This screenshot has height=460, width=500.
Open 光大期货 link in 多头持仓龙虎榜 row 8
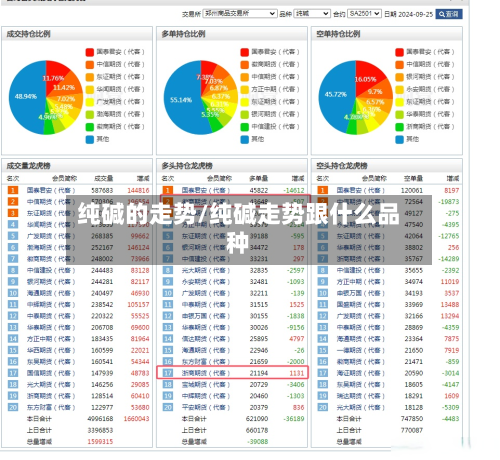206,270
